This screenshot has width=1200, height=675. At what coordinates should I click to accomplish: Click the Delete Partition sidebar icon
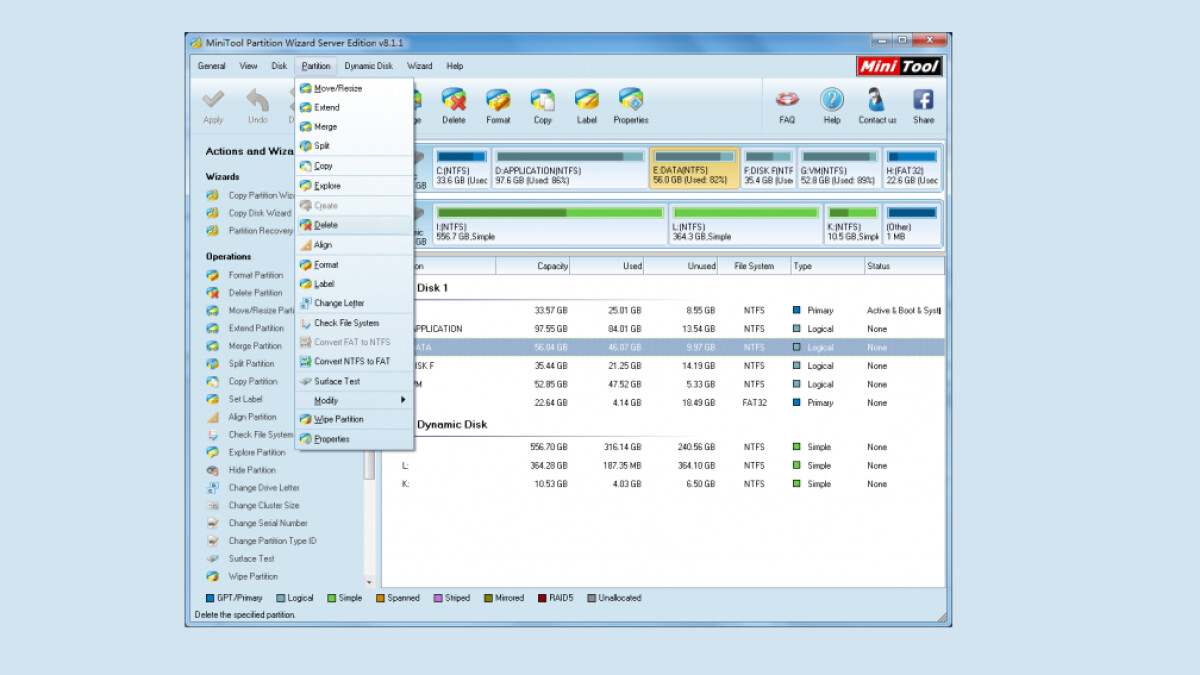213,293
